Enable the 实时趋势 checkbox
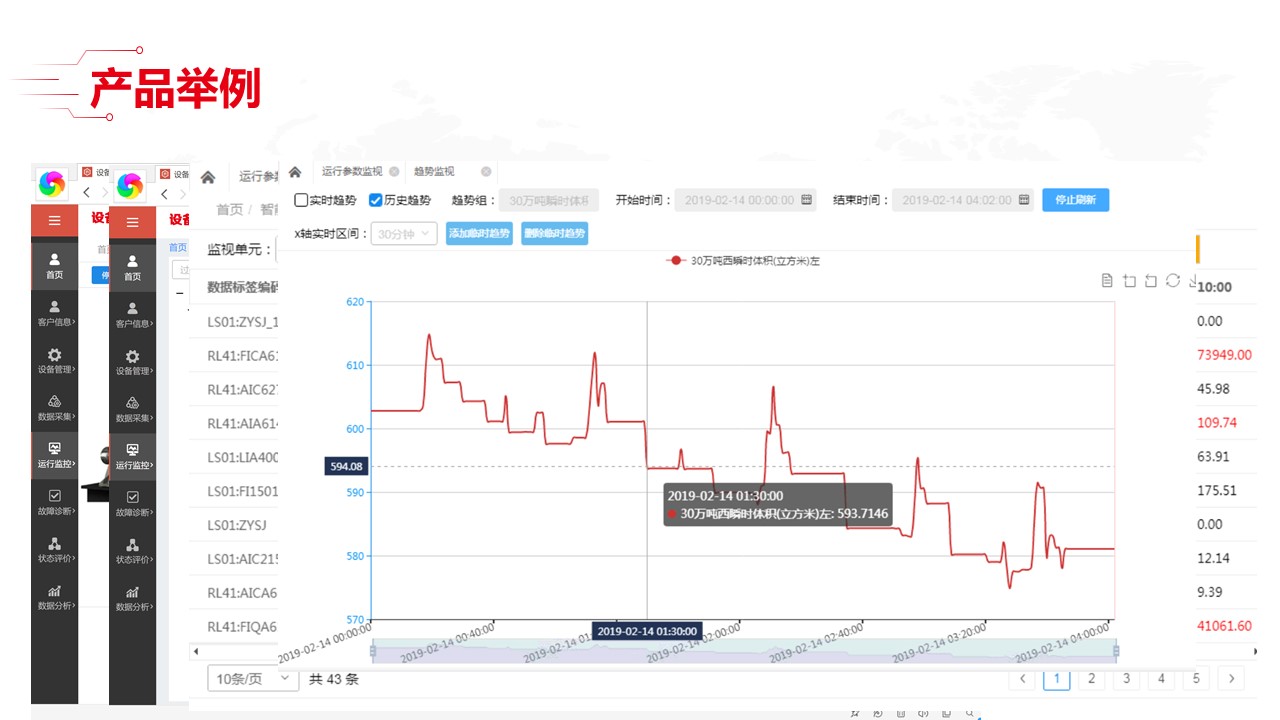 301,199
